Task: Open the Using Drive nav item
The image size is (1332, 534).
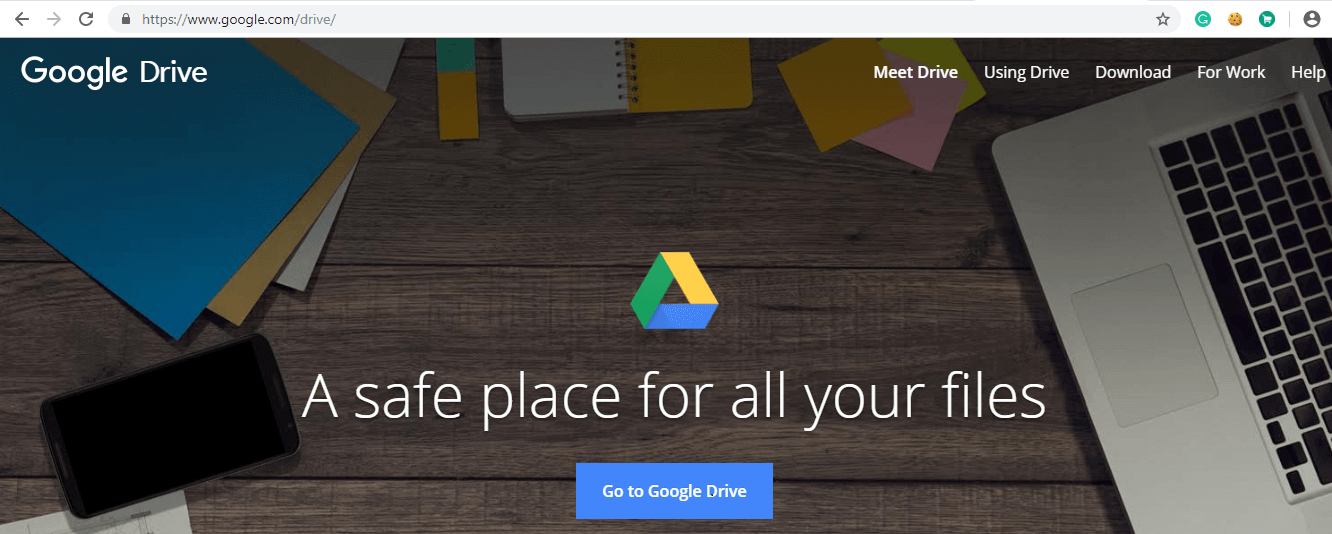Action: click(x=1026, y=72)
